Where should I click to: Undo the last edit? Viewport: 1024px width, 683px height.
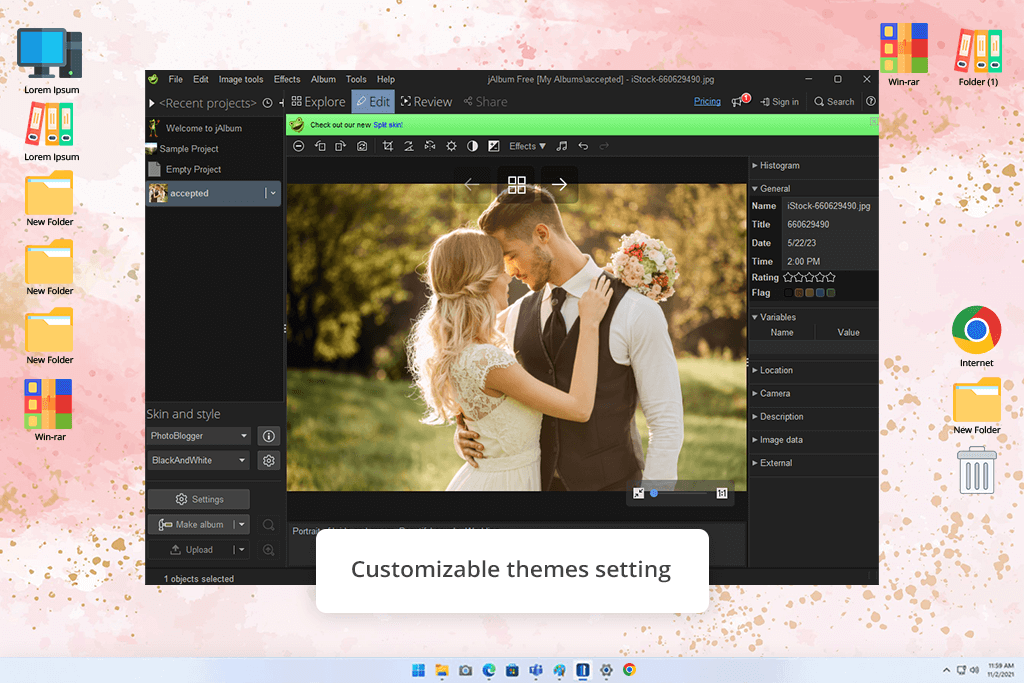[x=583, y=146]
